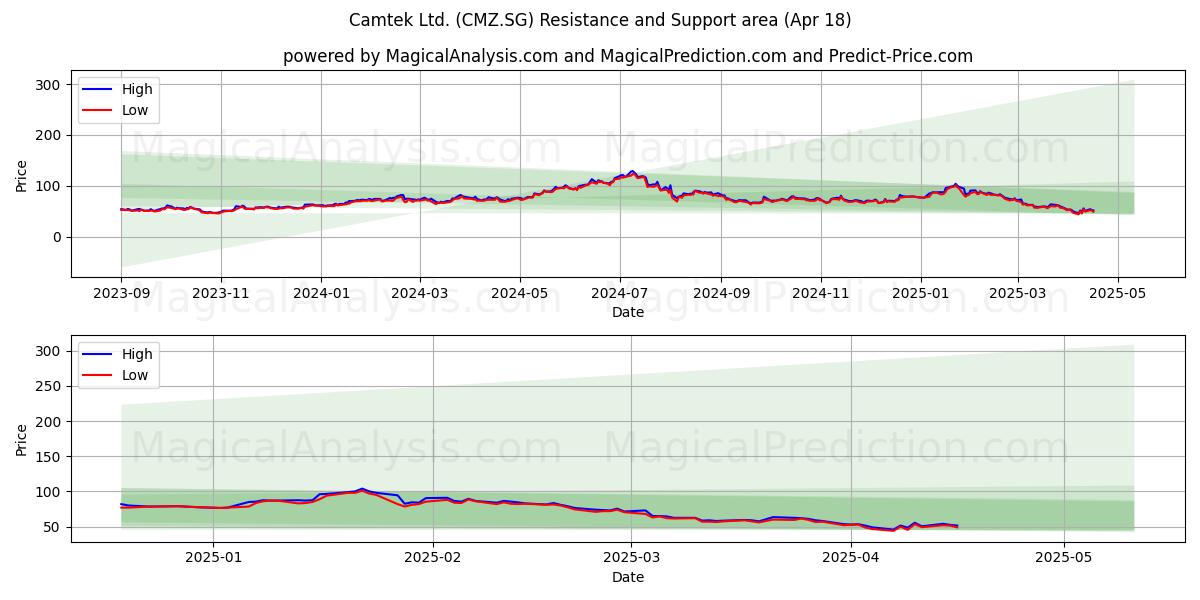Click '2025-03' tick label in upper chart
Image resolution: width=1200 pixels, height=600 pixels.
1018,293
